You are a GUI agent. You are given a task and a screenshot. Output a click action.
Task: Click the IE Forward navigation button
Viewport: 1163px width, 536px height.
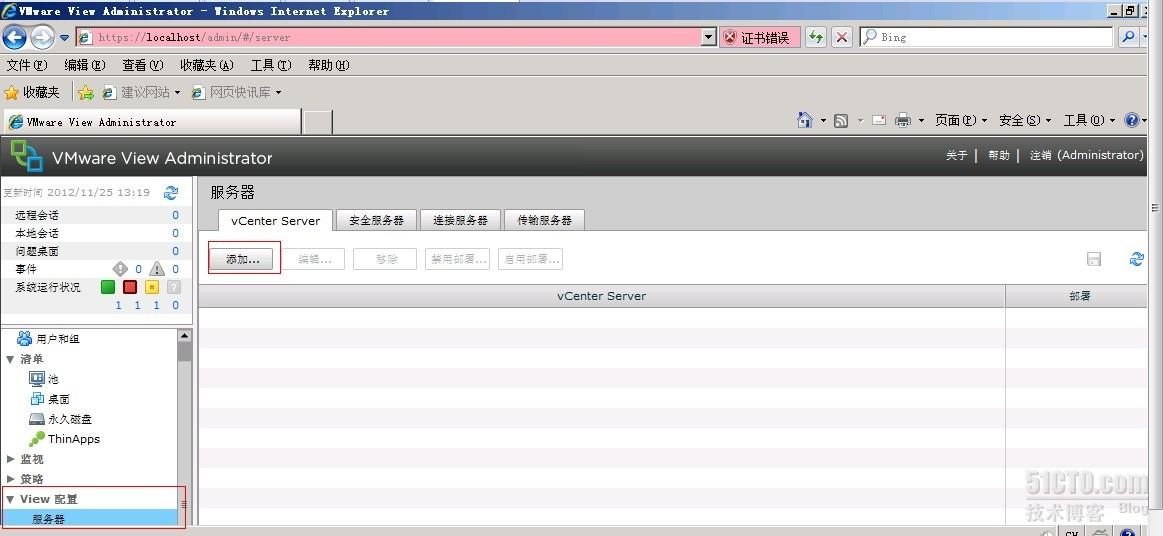pyautogui.click(x=42, y=37)
